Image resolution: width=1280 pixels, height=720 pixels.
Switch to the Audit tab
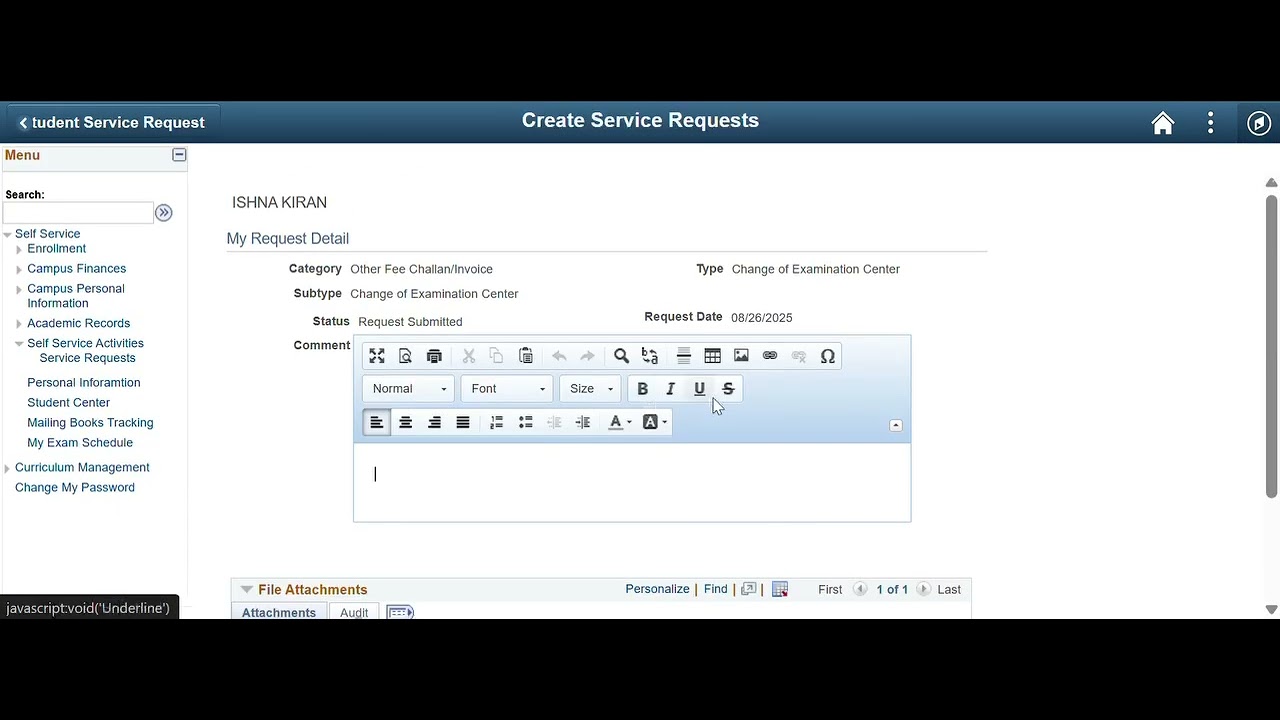click(x=354, y=612)
